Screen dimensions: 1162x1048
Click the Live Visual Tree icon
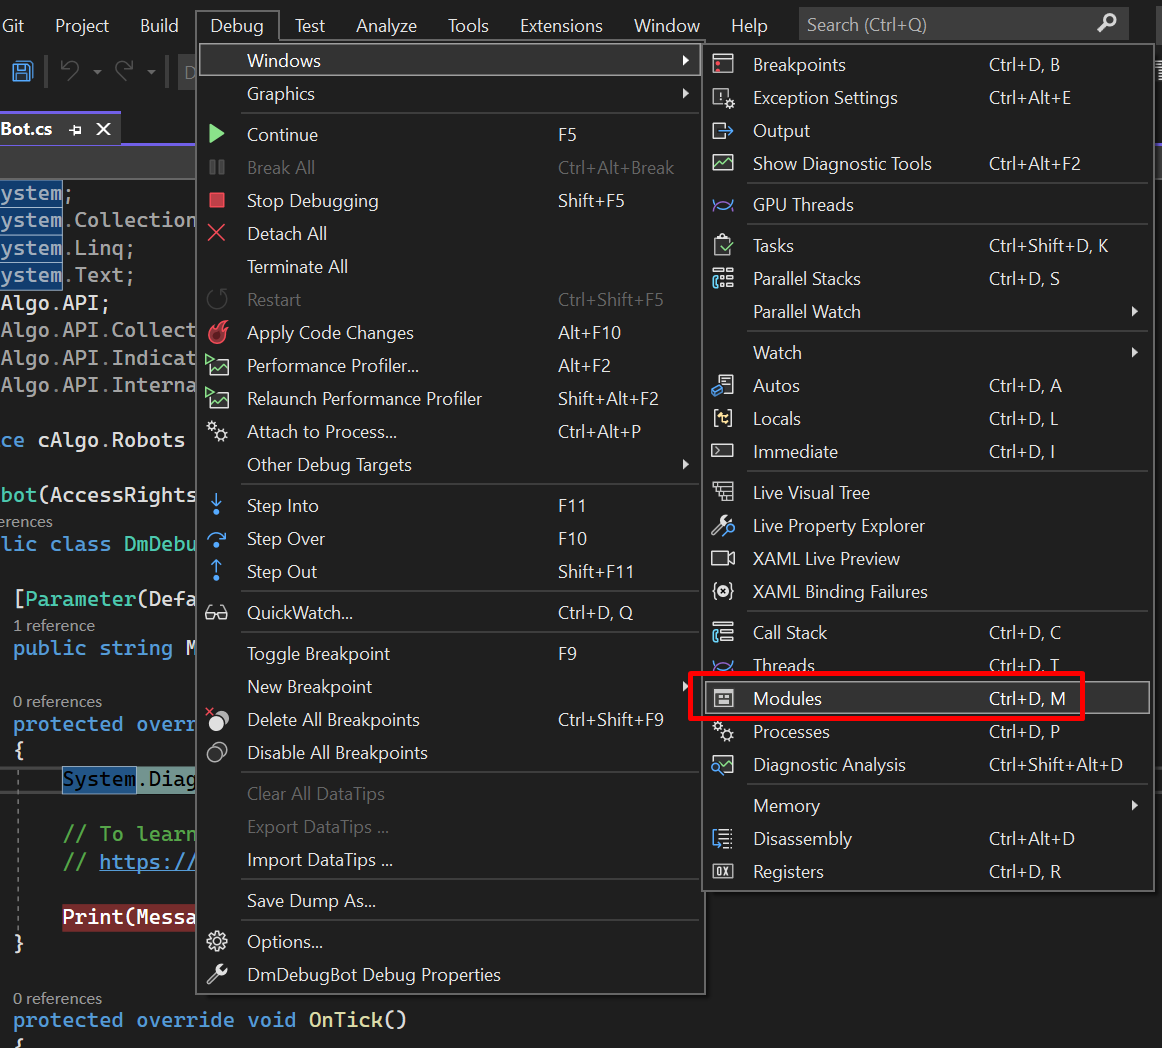click(x=723, y=491)
